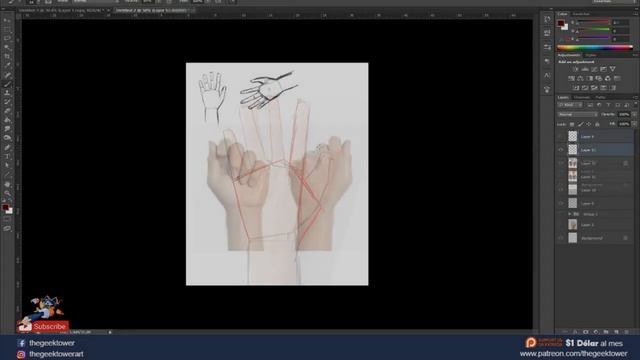Select the Eyedropper tool
Screen dimensions: 640x360
coord(7,65)
